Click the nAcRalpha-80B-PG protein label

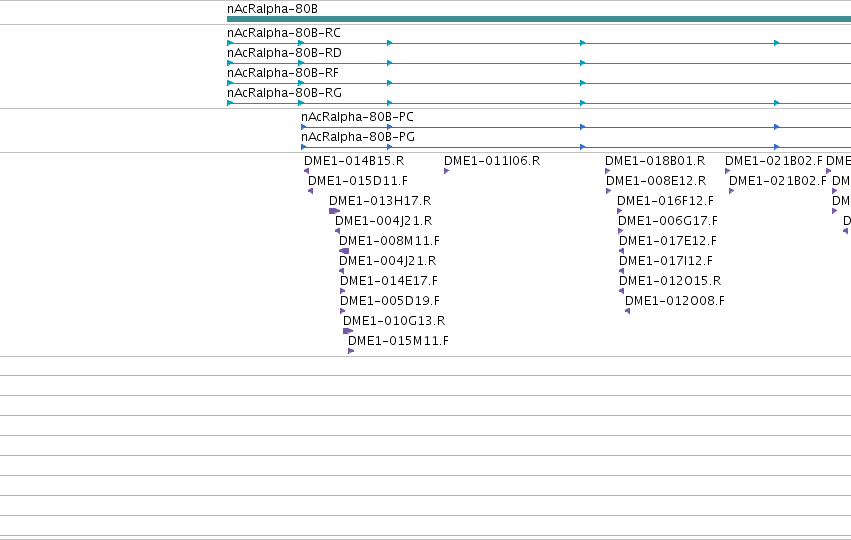tap(358, 137)
